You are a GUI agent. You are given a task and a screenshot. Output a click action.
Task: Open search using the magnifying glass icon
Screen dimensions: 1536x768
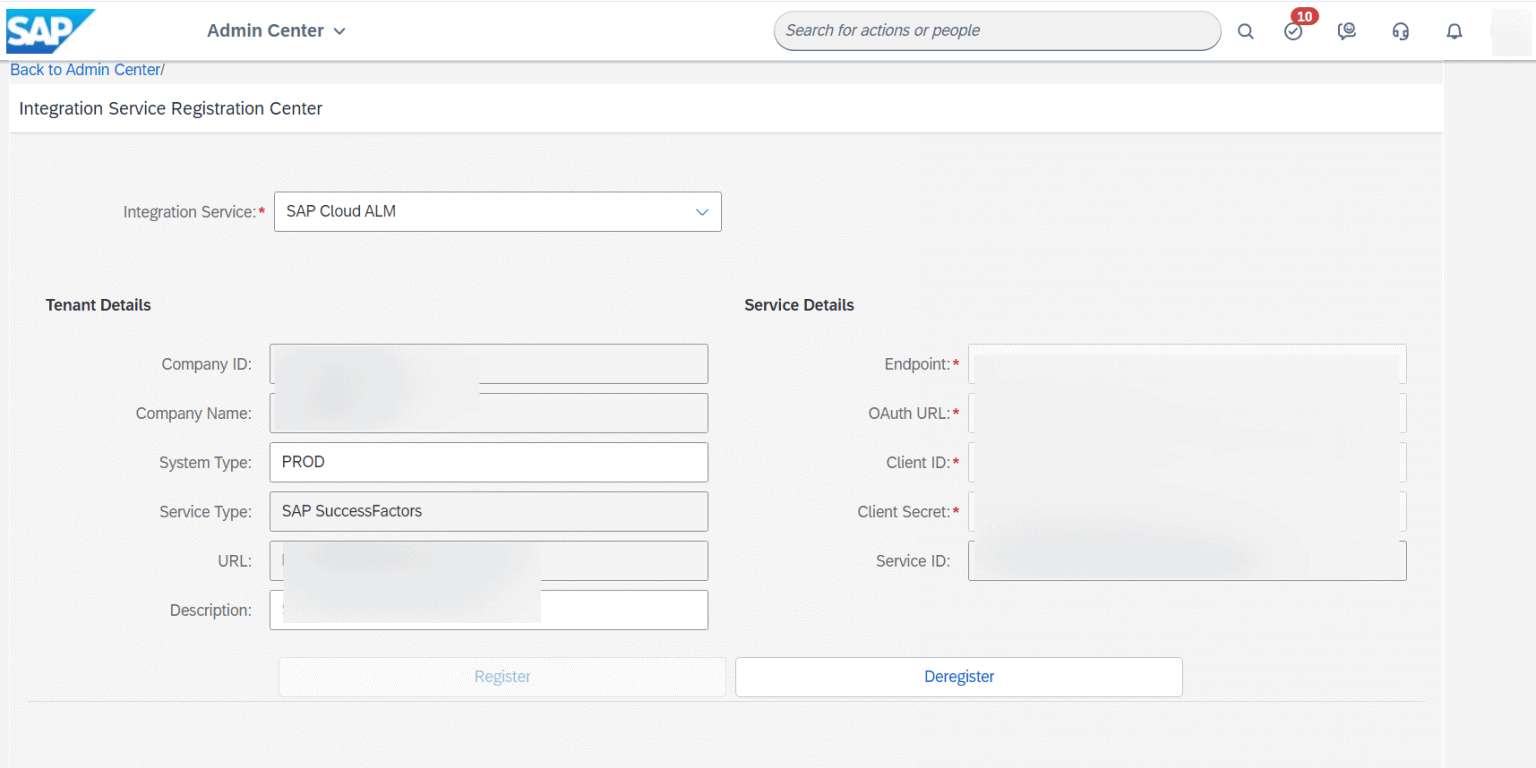pos(1245,31)
